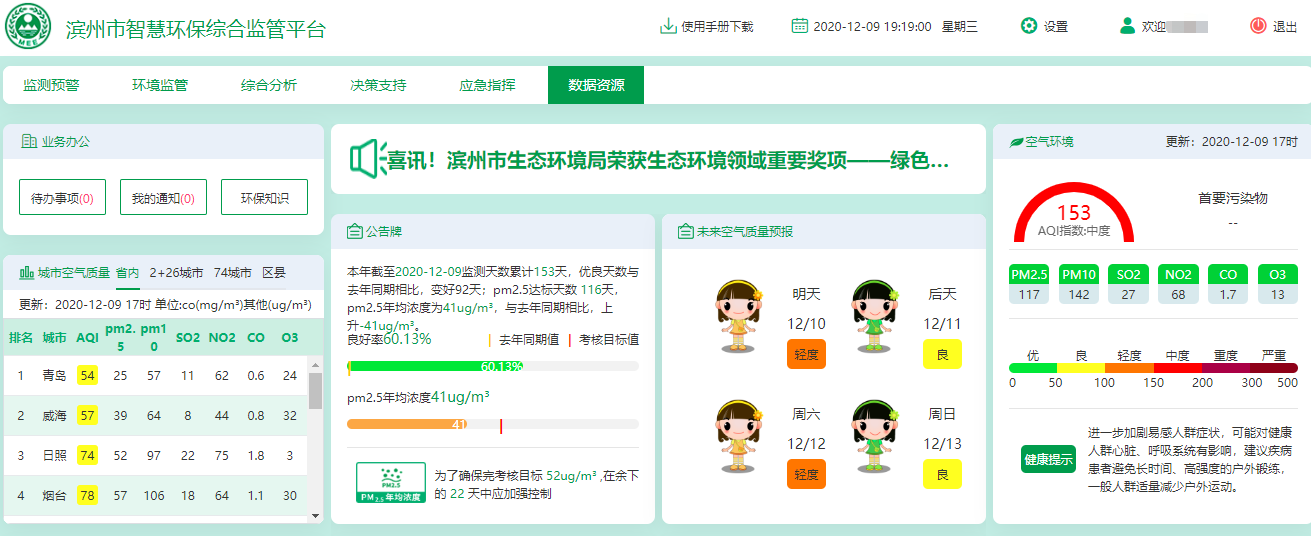Click the user manual download icon
The height and width of the screenshot is (536, 1311).
point(668,26)
